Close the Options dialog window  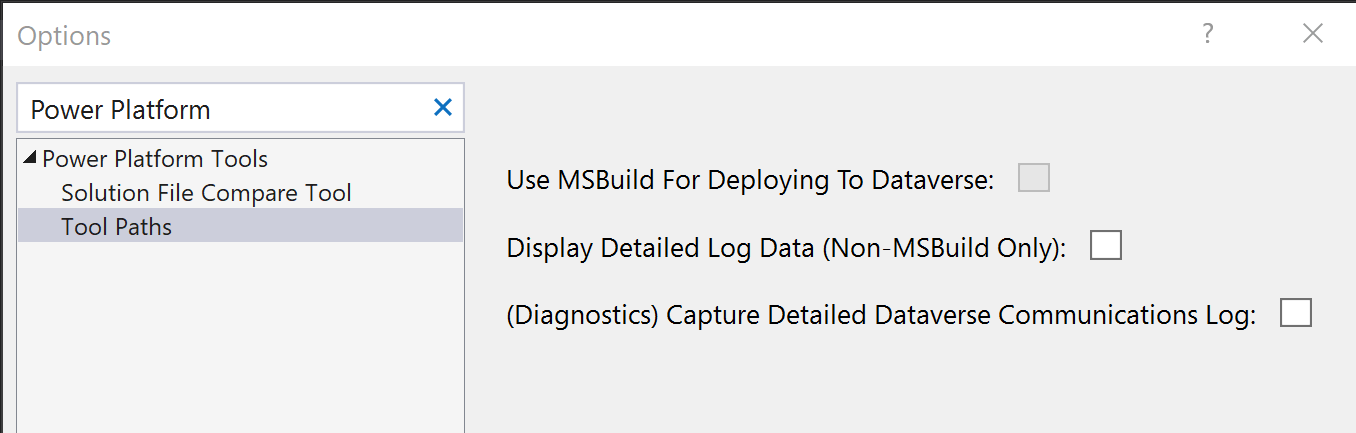click(x=1313, y=34)
